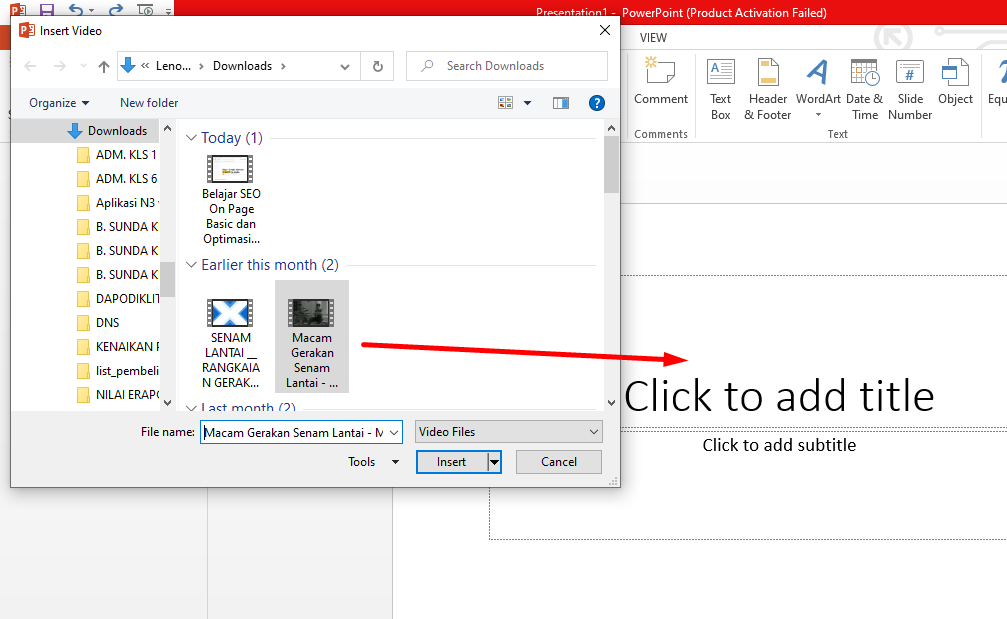Toggle the preview pane in the dialog
This screenshot has height=619, width=1007.
pyautogui.click(x=560, y=103)
